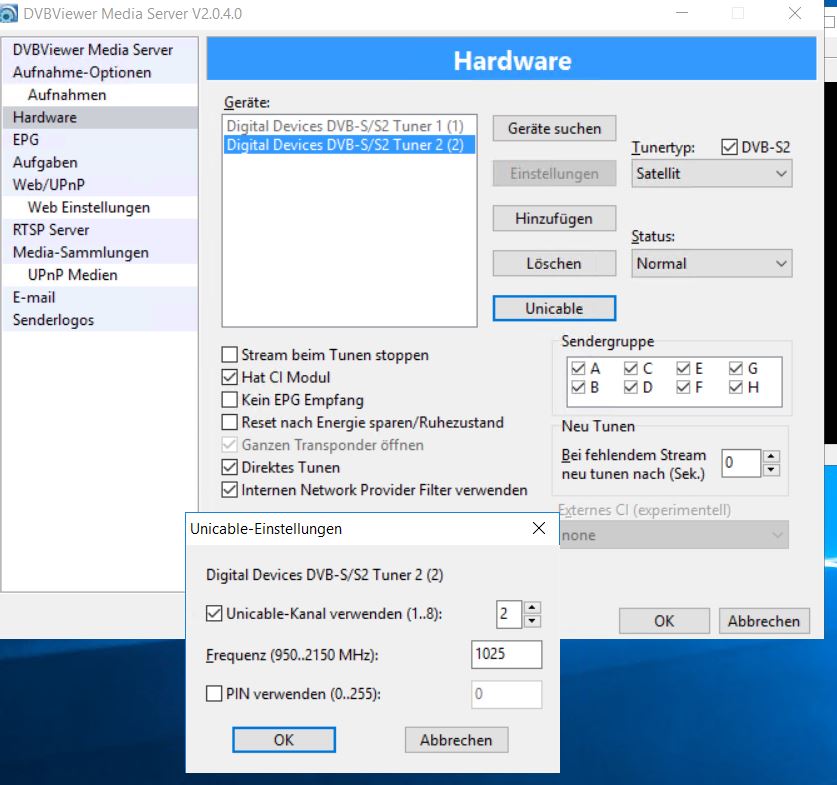Click Hinzufügen button
The image size is (837, 785).
click(554, 218)
